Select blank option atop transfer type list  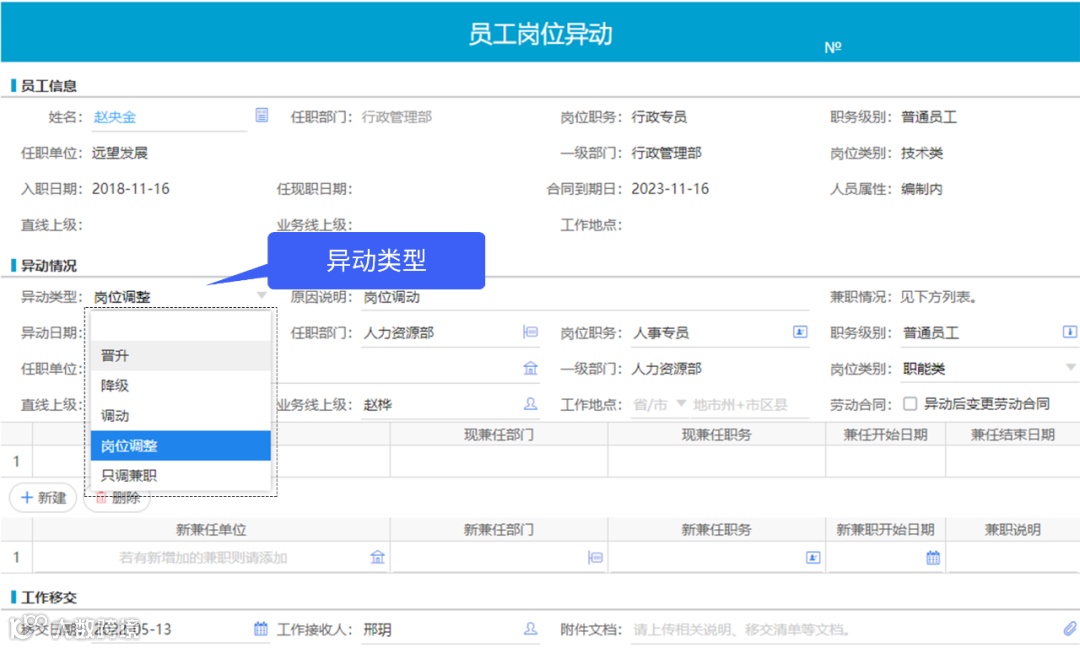[180, 326]
